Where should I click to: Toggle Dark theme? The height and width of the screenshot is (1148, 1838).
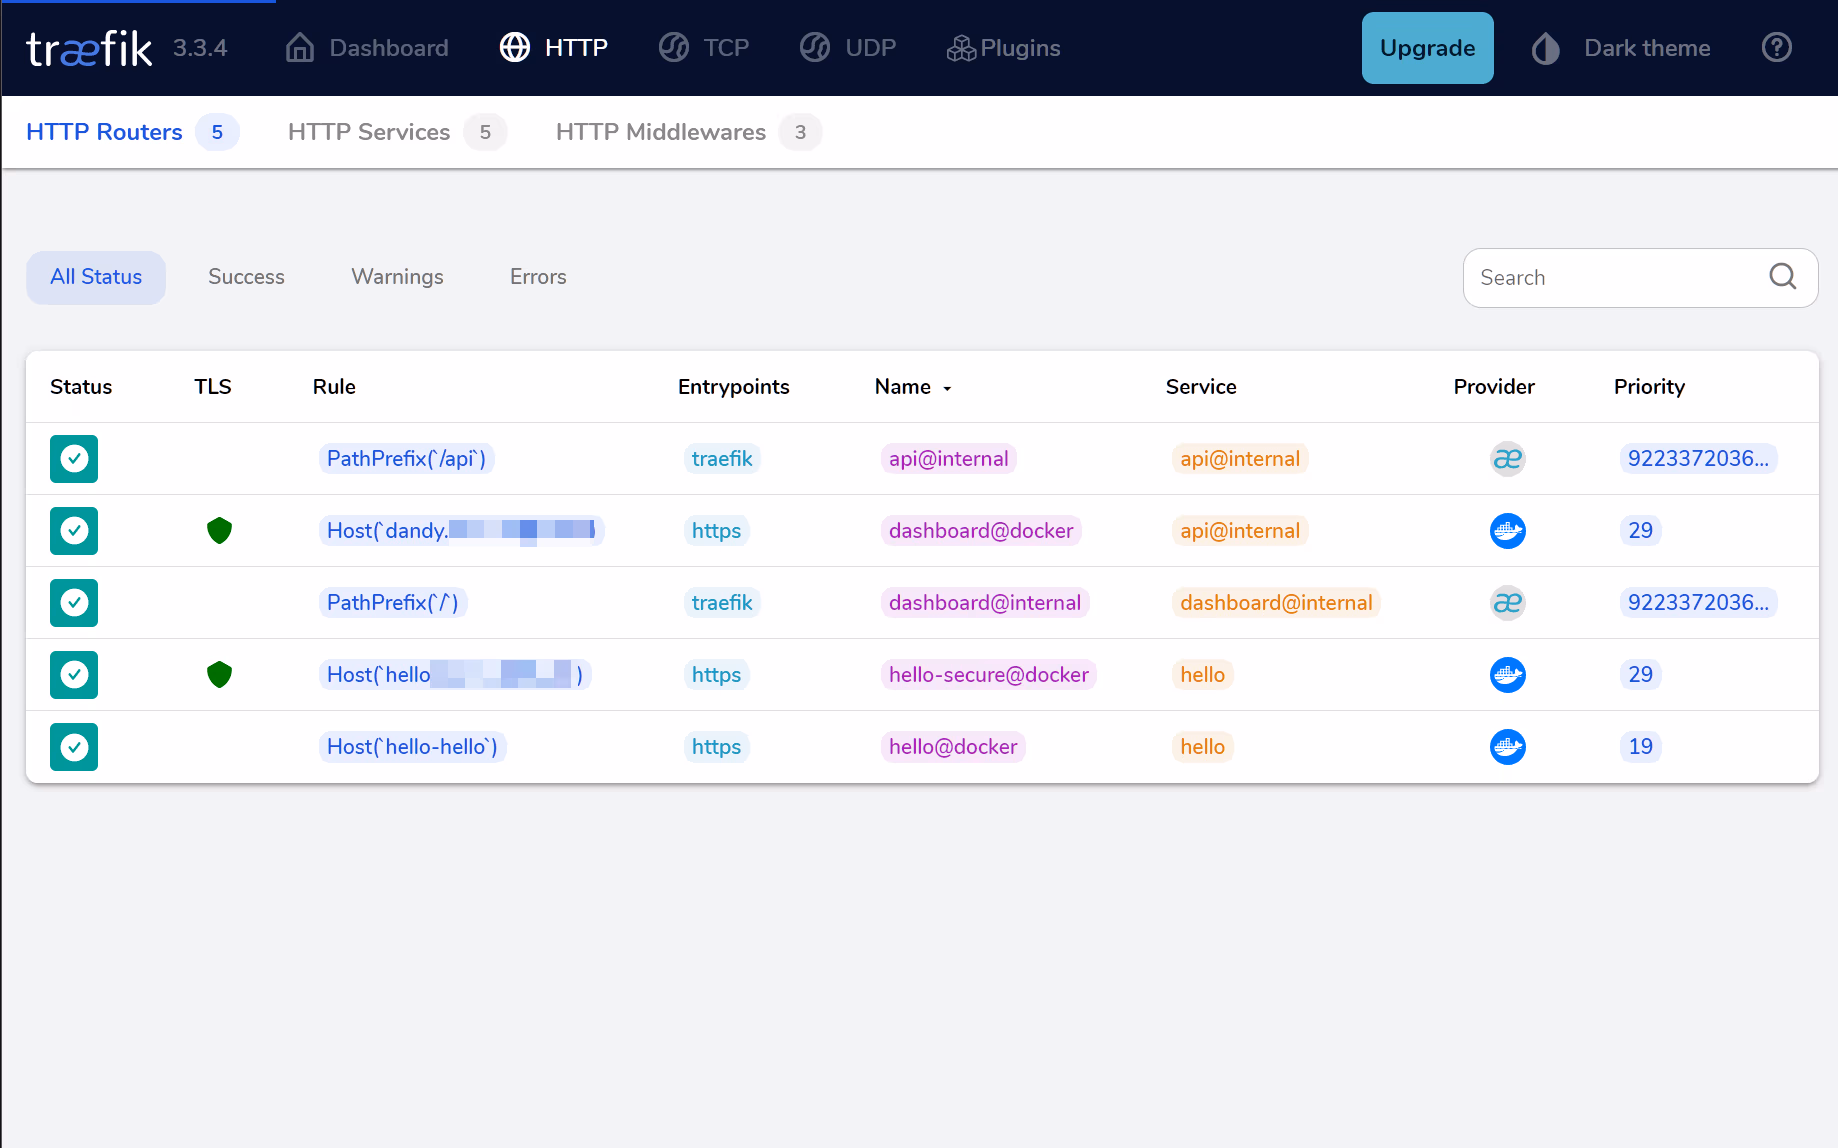1622,48
